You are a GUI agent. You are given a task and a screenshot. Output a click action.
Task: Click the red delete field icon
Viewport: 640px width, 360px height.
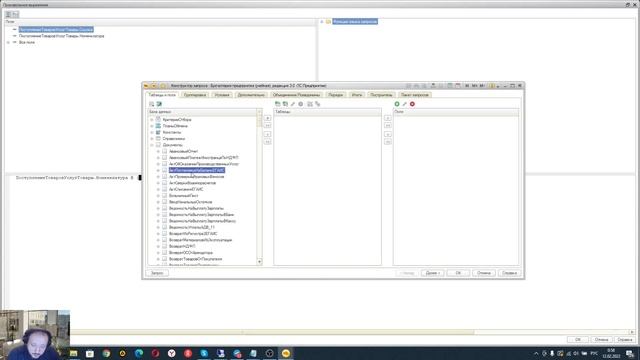[412, 104]
